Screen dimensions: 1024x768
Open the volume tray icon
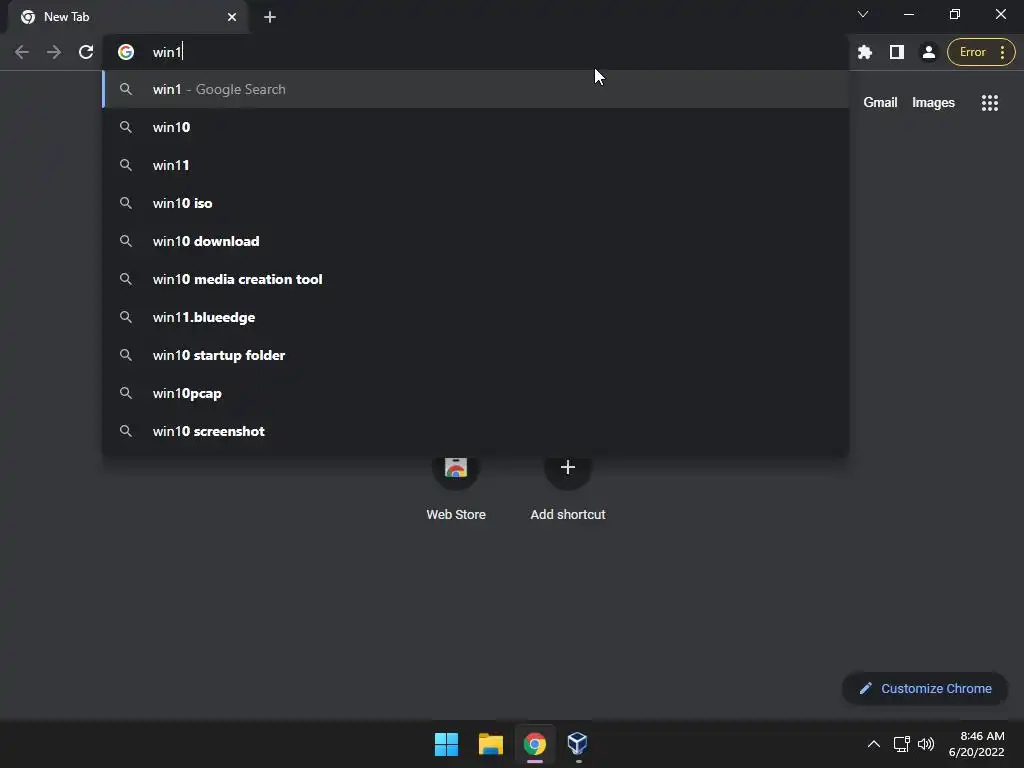[x=925, y=744]
